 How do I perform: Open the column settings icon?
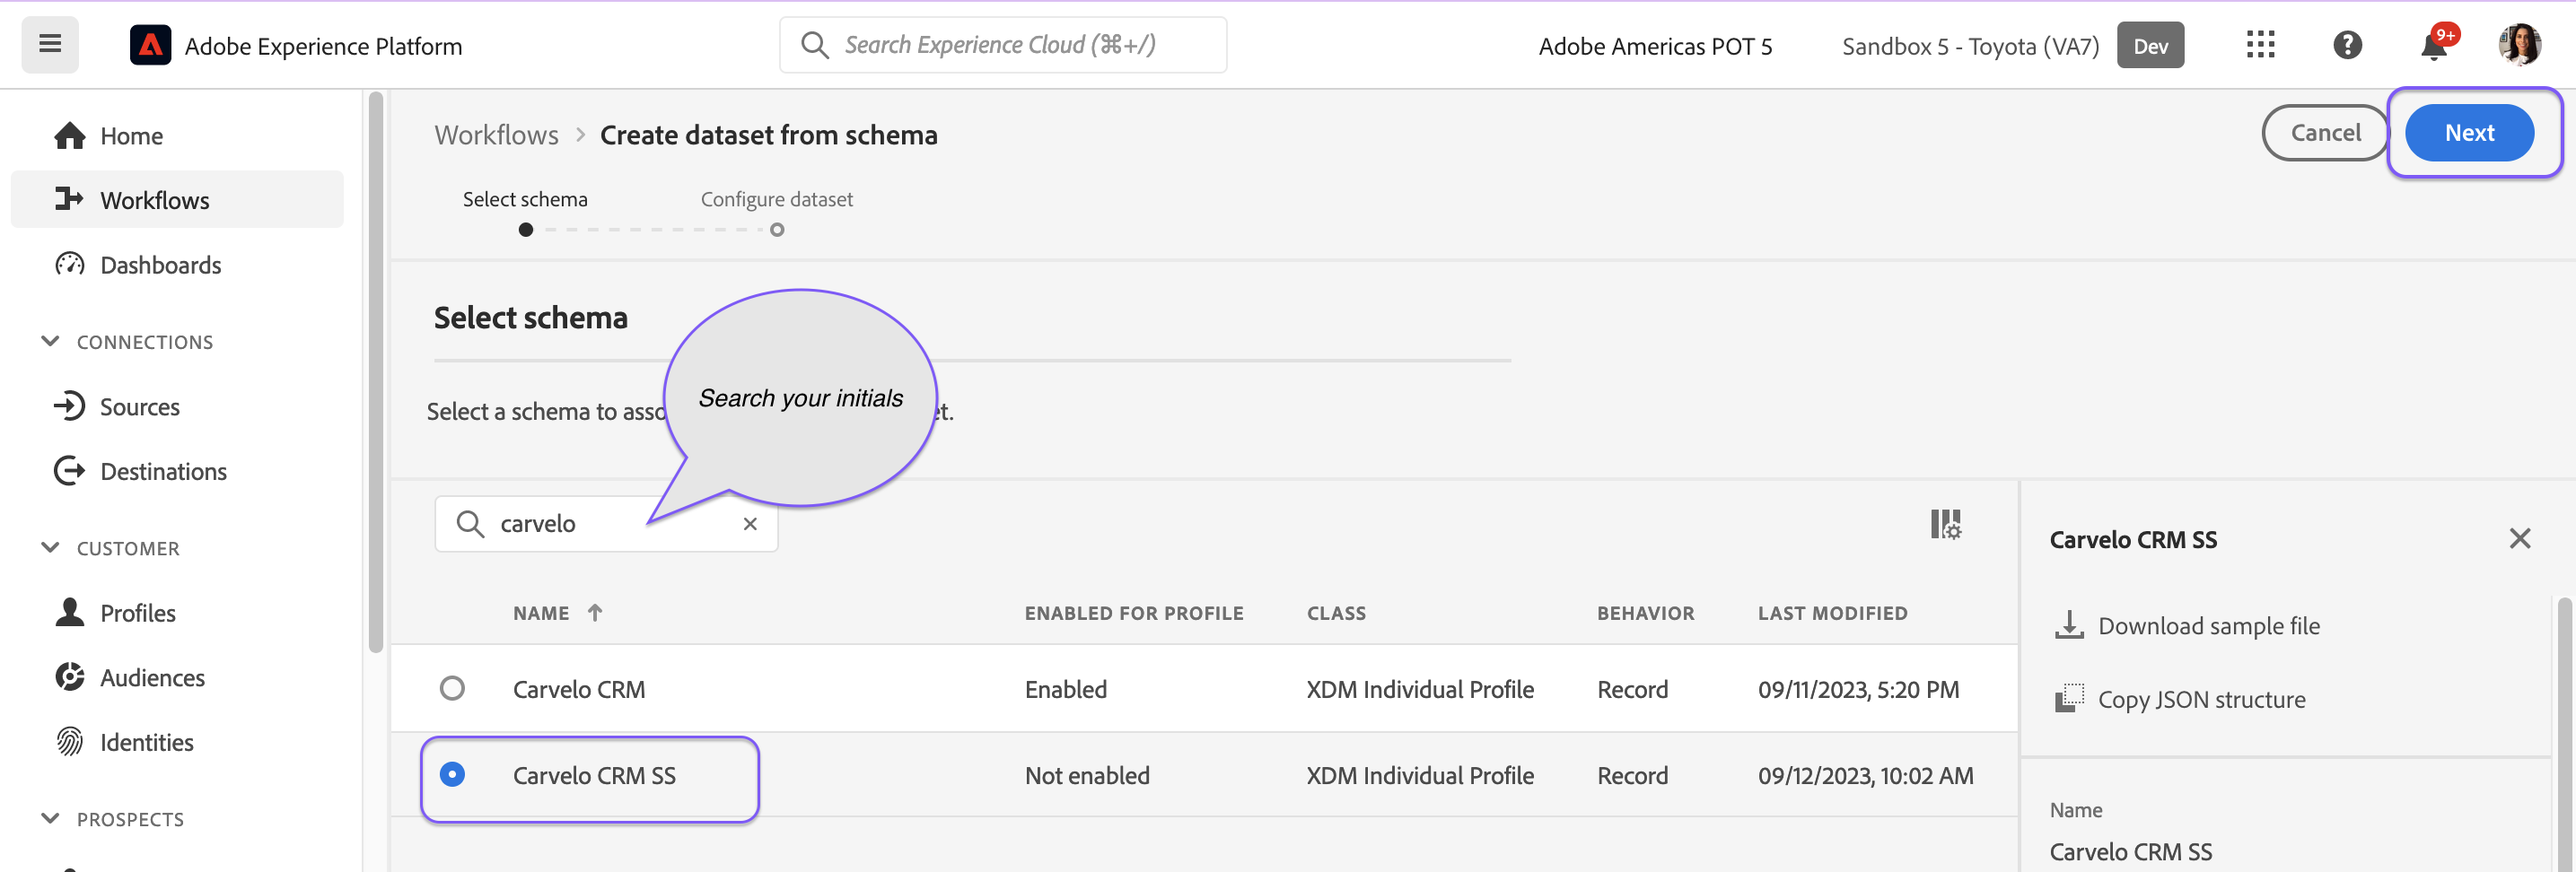(x=1945, y=523)
